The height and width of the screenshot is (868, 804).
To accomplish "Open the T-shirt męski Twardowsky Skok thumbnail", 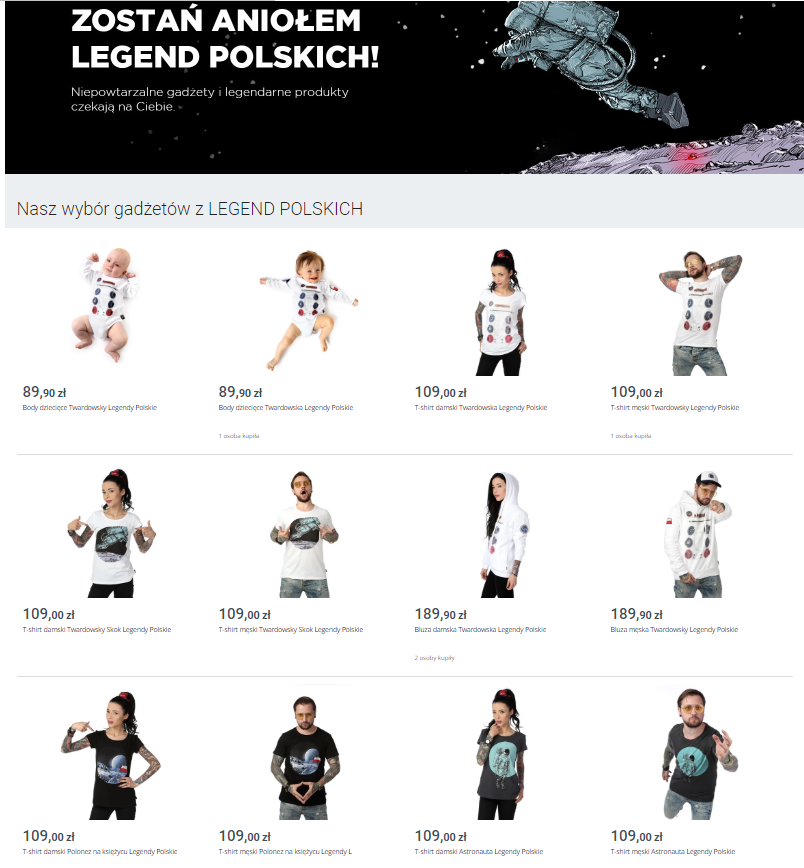I will [x=304, y=535].
